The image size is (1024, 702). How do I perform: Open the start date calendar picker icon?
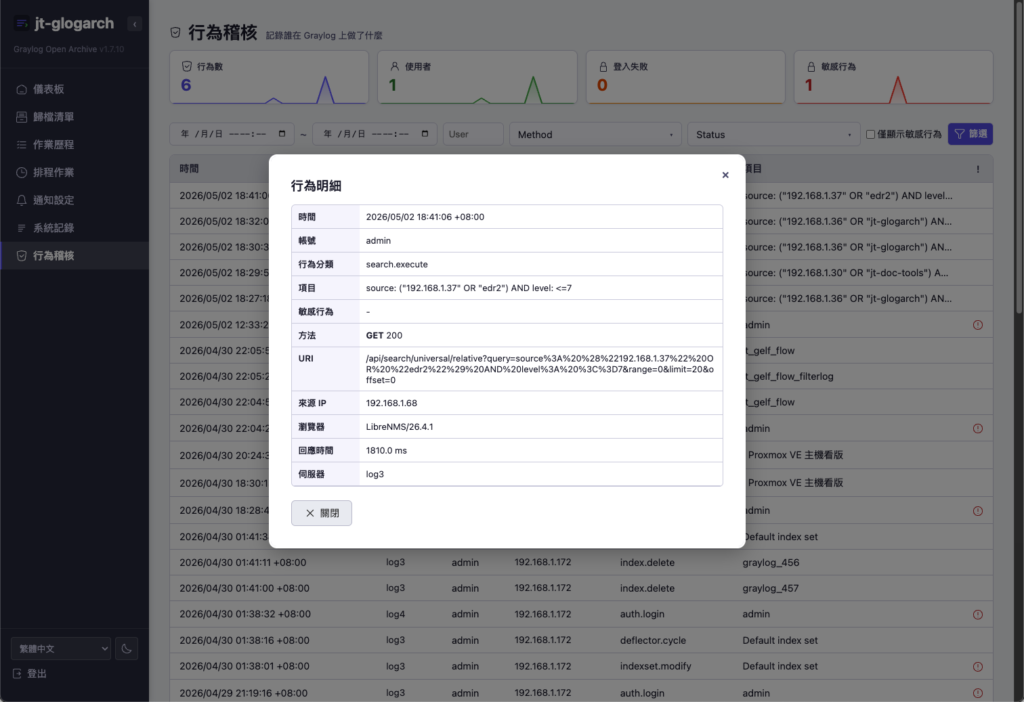click(x=282, y=134)
